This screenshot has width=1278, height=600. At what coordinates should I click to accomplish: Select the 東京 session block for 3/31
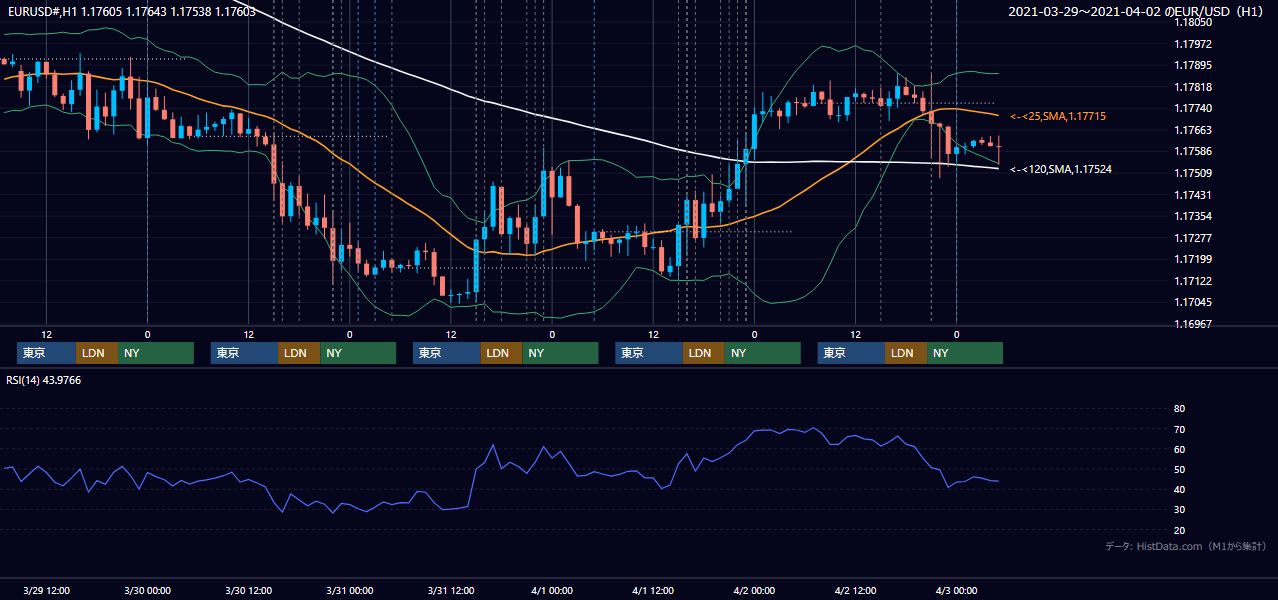tap(446, 353)
